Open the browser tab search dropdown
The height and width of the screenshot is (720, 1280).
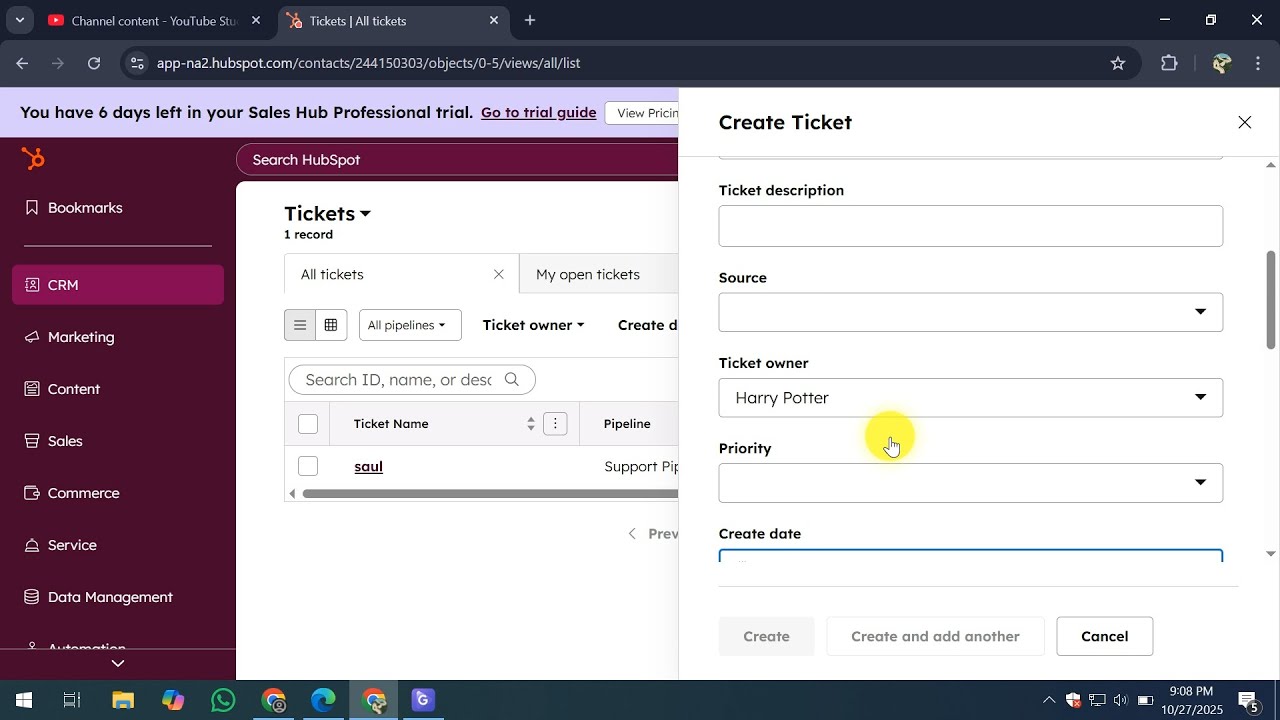pos(19,20)
